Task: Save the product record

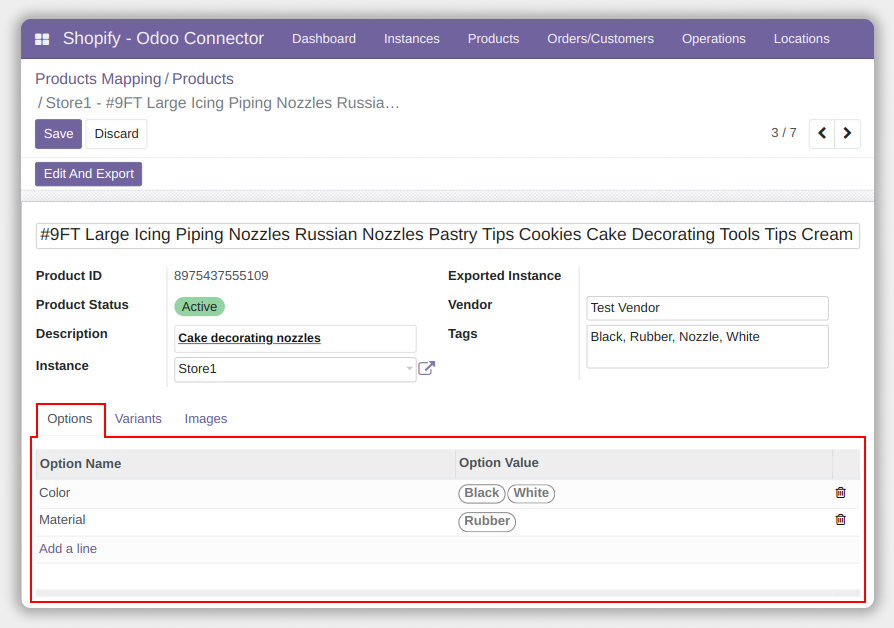Action: pos(58,134)
